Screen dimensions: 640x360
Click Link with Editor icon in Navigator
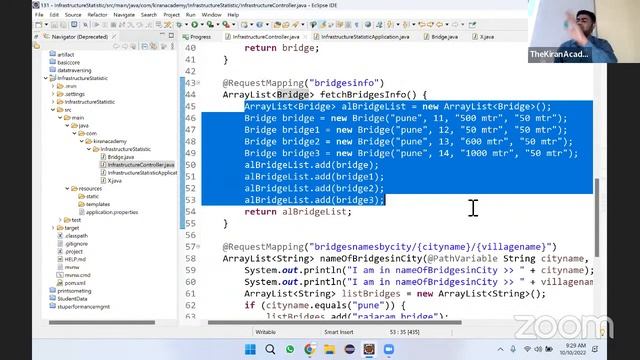154,47
